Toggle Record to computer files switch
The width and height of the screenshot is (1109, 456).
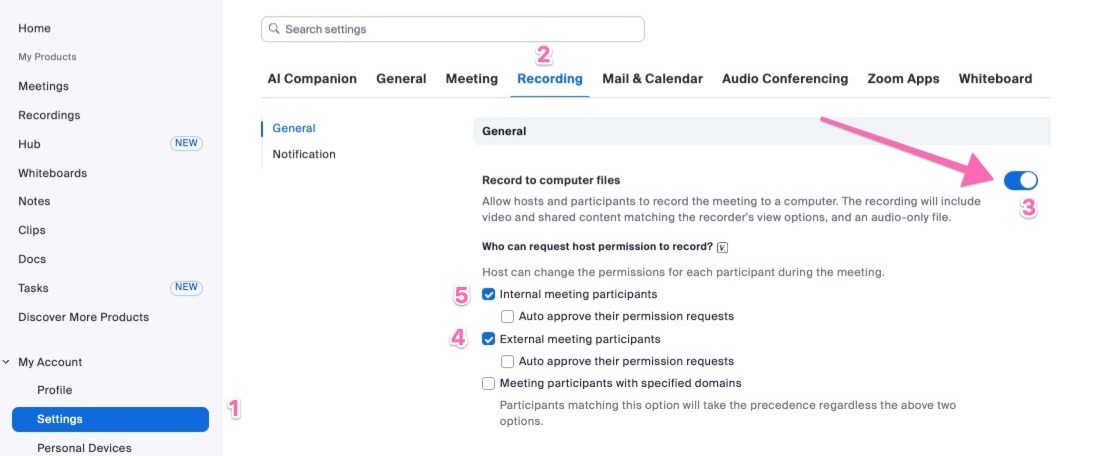1020,180
